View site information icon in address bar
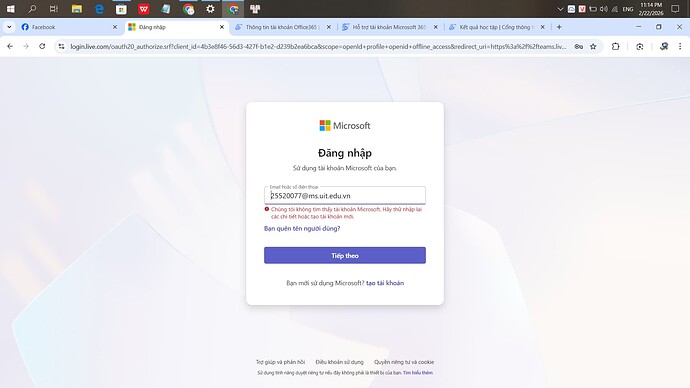The width and height of the screenshot is (690, 388). [61, 46]
